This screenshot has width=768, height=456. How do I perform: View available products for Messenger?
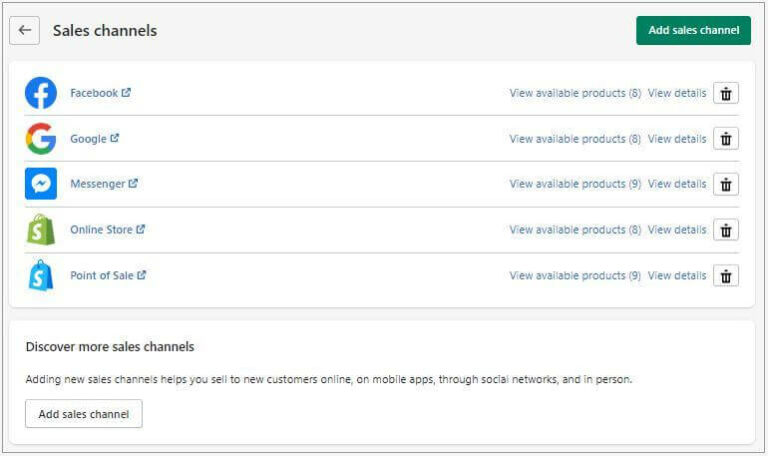click(575, 184)
